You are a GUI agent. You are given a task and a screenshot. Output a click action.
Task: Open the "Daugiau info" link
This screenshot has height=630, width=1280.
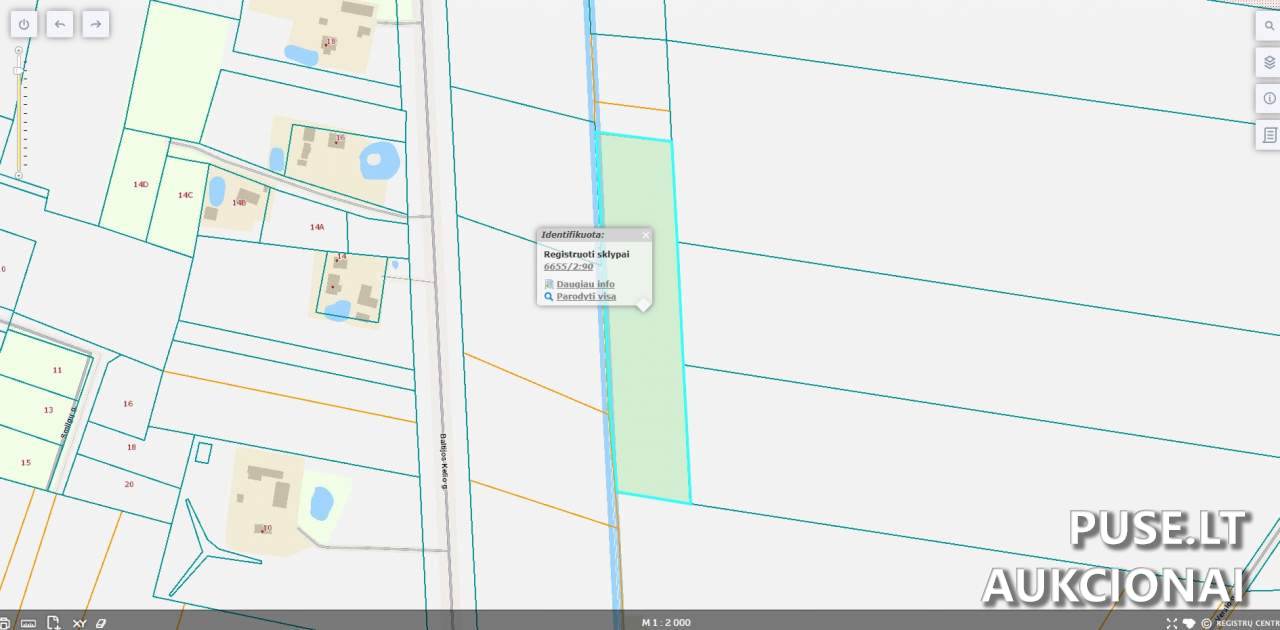coord(585,284)
